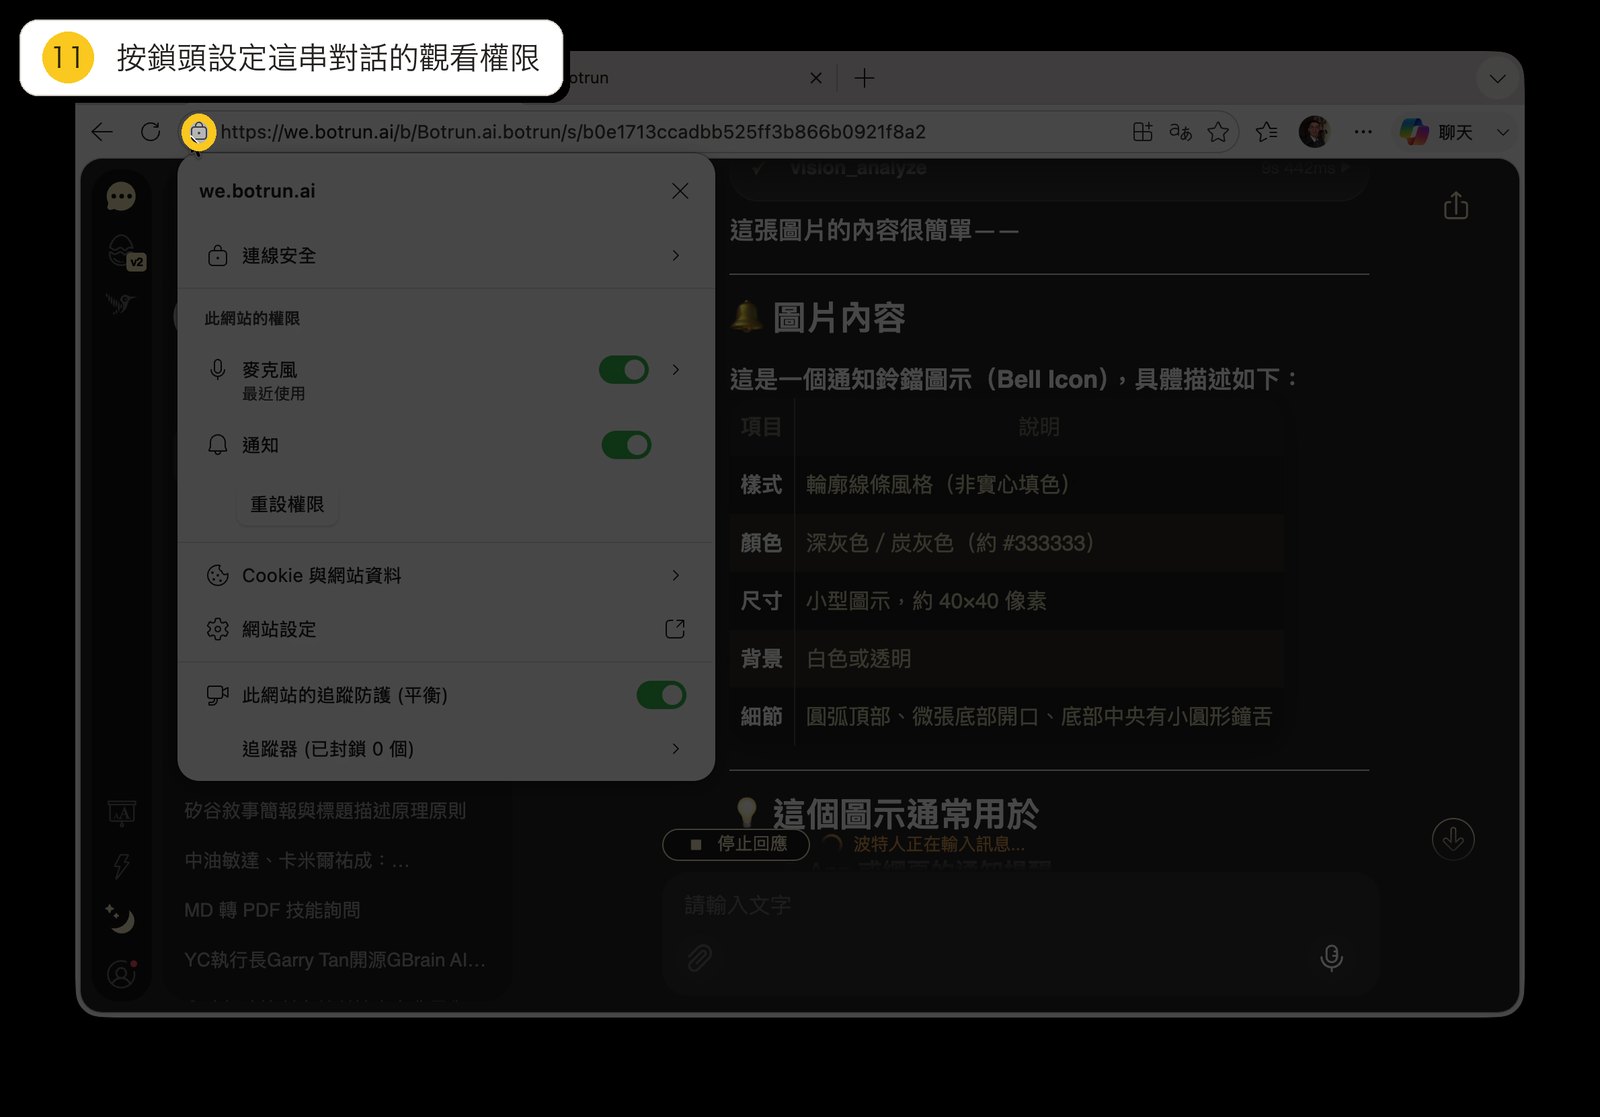Open chat 中油敏達、卡米爾祐成
Viewport: 1600px width, 1117px height.
[297, 861]
